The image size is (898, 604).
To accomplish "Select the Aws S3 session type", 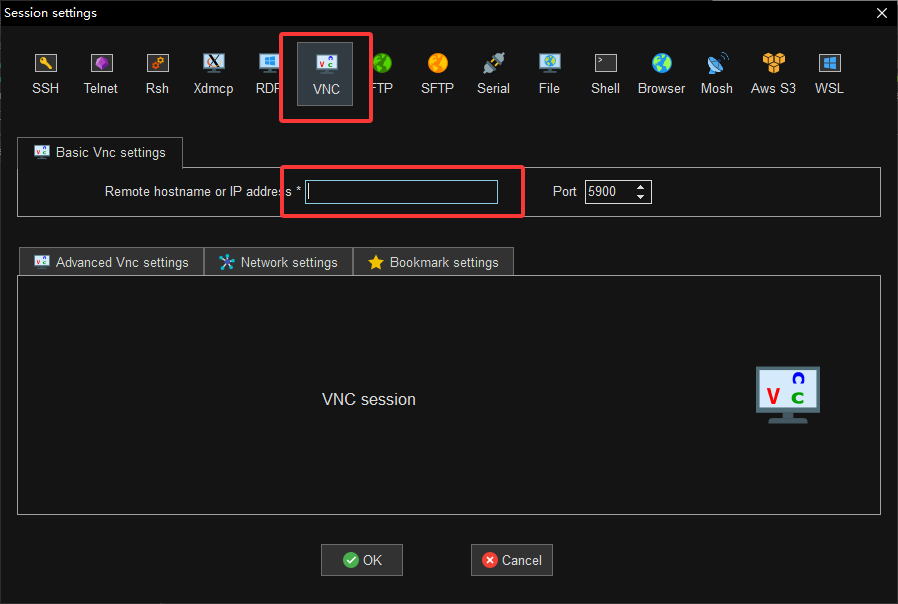I will point(773,74).
